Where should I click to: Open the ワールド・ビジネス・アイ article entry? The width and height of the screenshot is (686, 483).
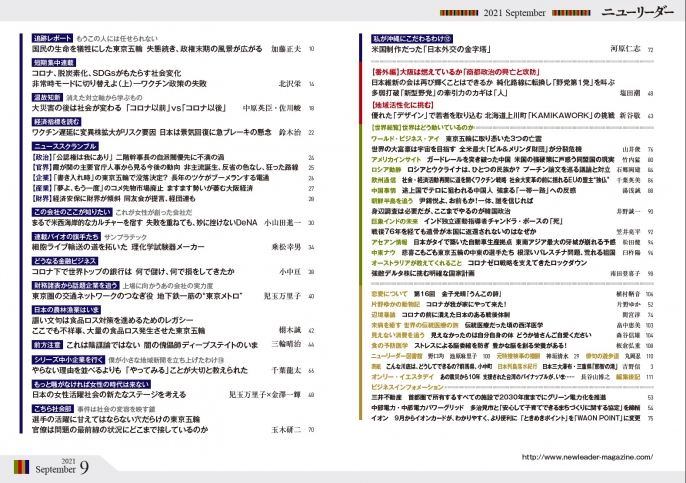tap(393, 138)
